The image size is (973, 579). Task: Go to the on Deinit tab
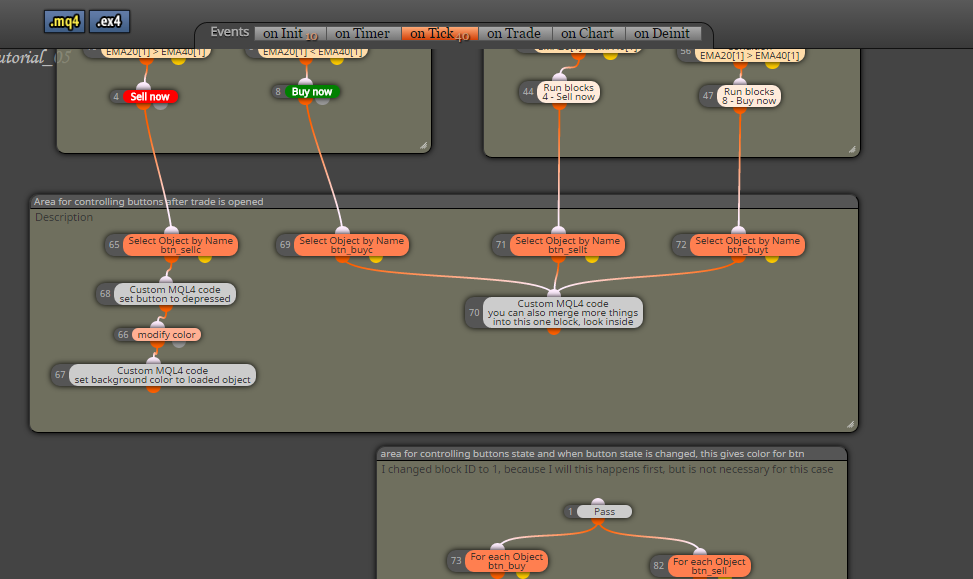[x=662, y=34]
